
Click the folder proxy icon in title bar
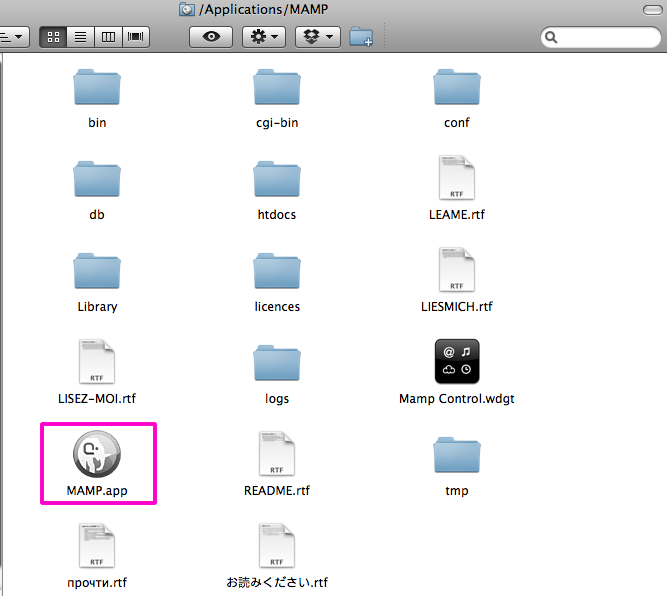click(187, 9)
